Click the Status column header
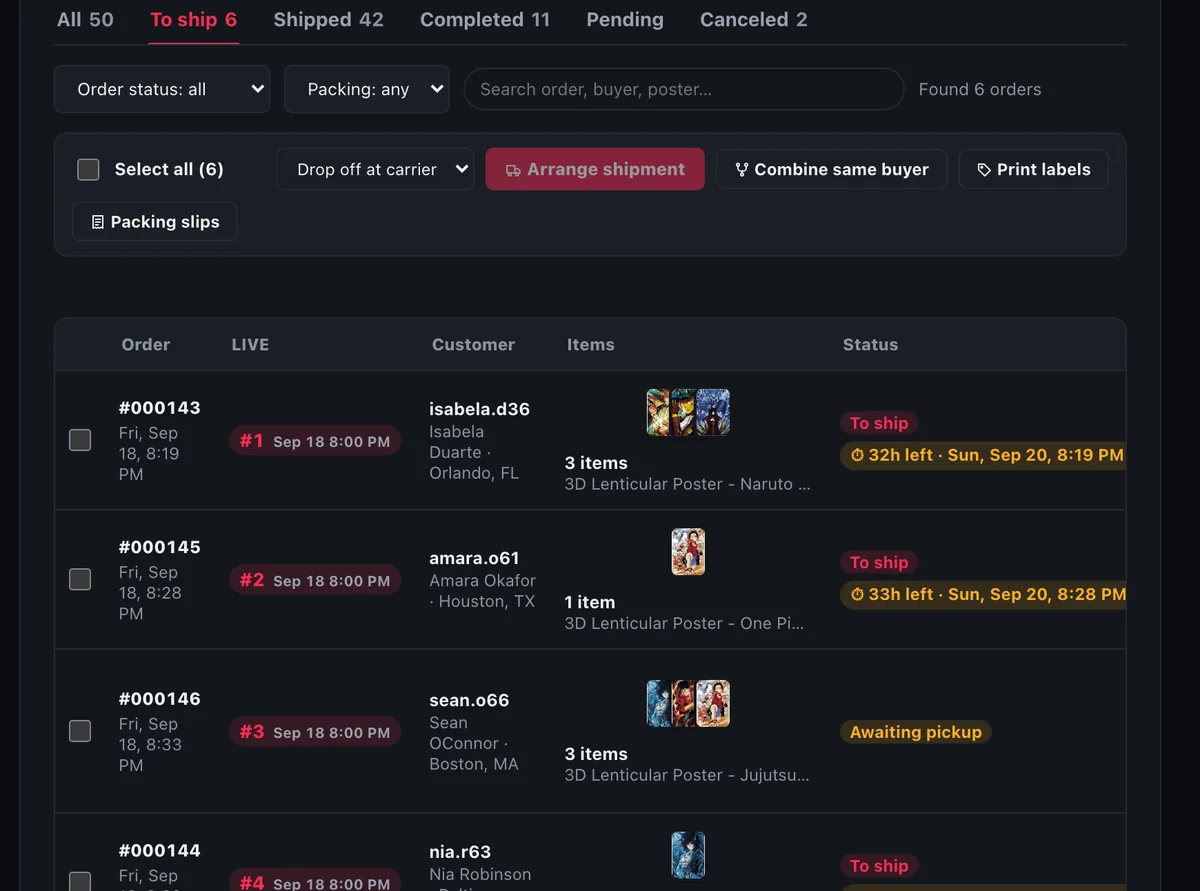 pyautogui.click(x=870, y=344)
